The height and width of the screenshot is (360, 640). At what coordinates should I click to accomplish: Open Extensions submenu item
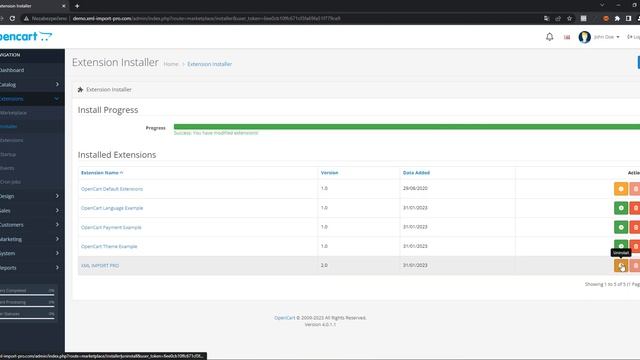[11, 140]
